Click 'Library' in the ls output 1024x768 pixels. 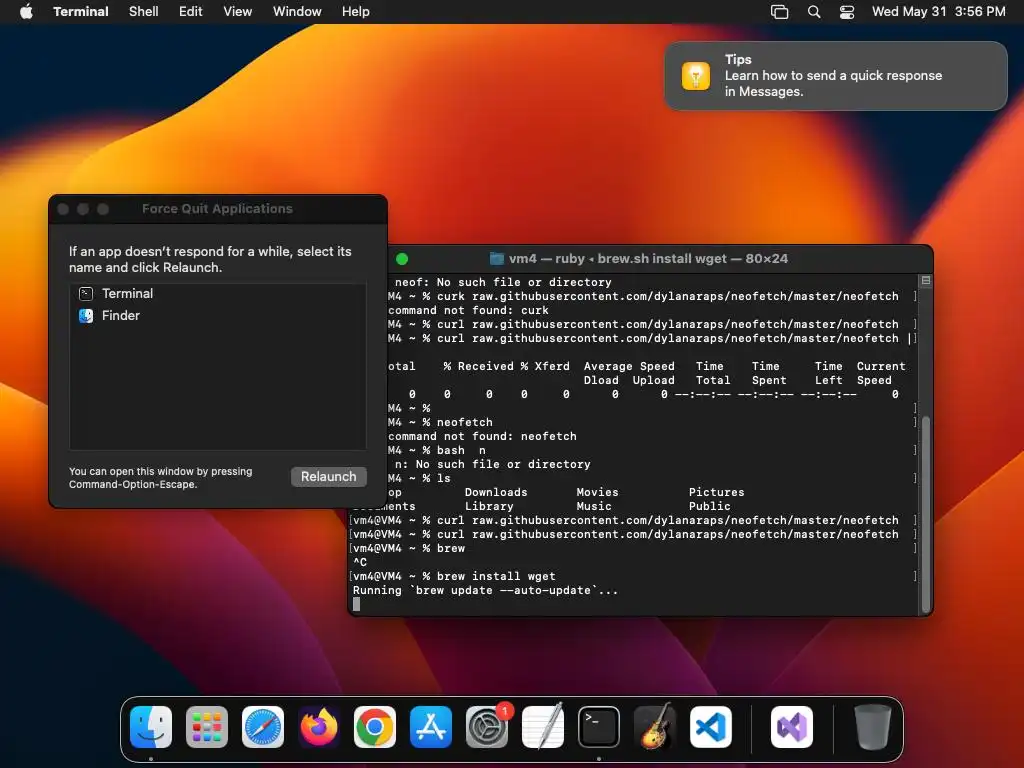coord(488,506)
